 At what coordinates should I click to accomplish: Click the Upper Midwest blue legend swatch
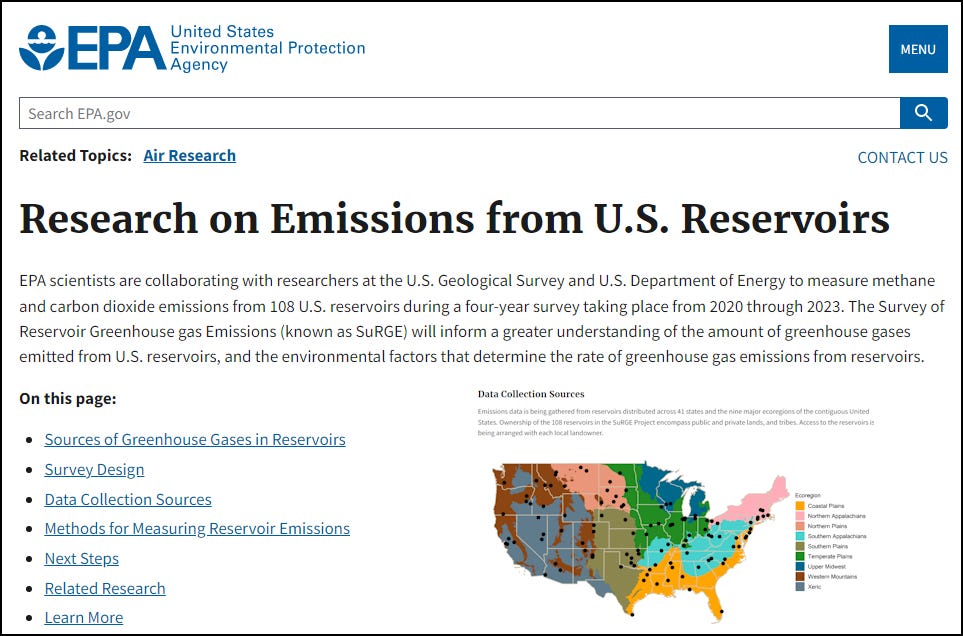click(x=800, y=567)
